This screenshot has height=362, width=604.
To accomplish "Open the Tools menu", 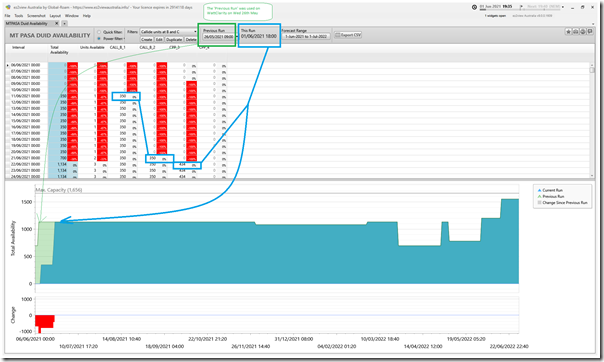I will click(19, 16).
